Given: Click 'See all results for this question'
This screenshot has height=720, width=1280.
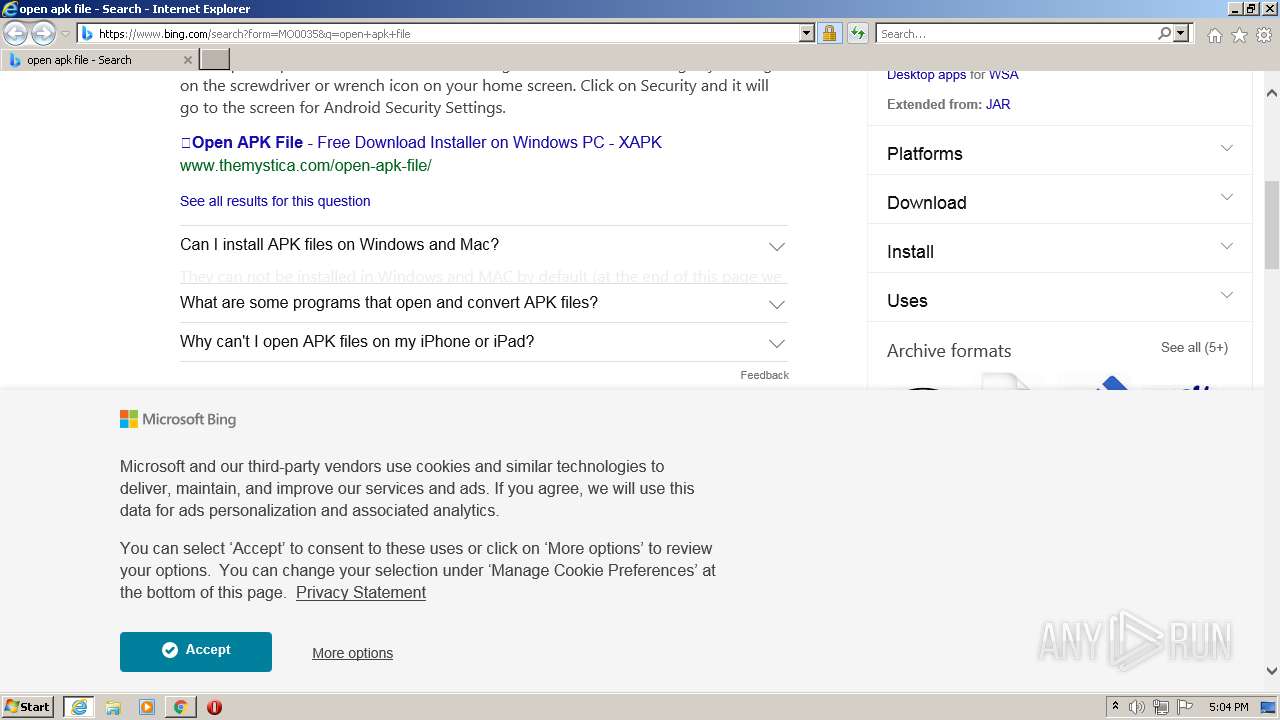Looking at the screenshot, I should pyautogui.click(x=275, y=201).
